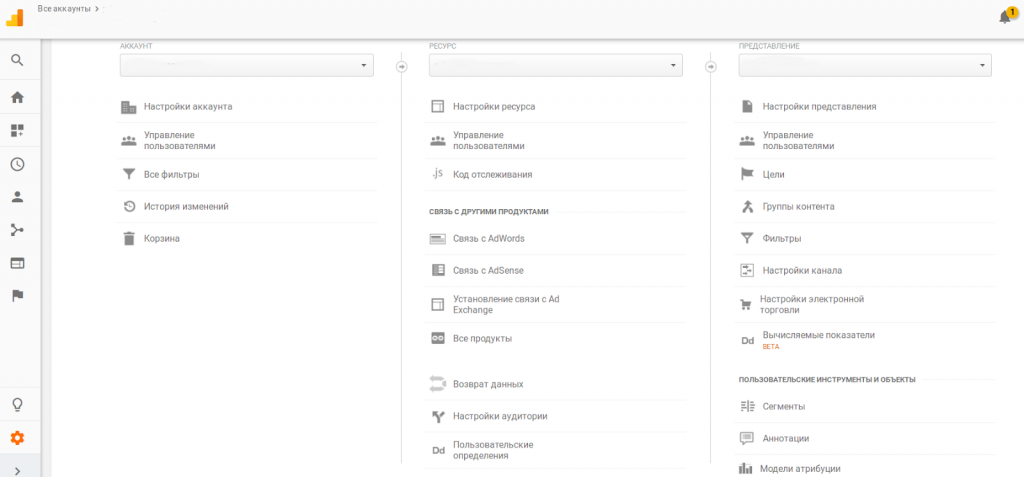Open view-level Управление пользователями
This screenshot has width=1024, height=477.
(798, 140)
